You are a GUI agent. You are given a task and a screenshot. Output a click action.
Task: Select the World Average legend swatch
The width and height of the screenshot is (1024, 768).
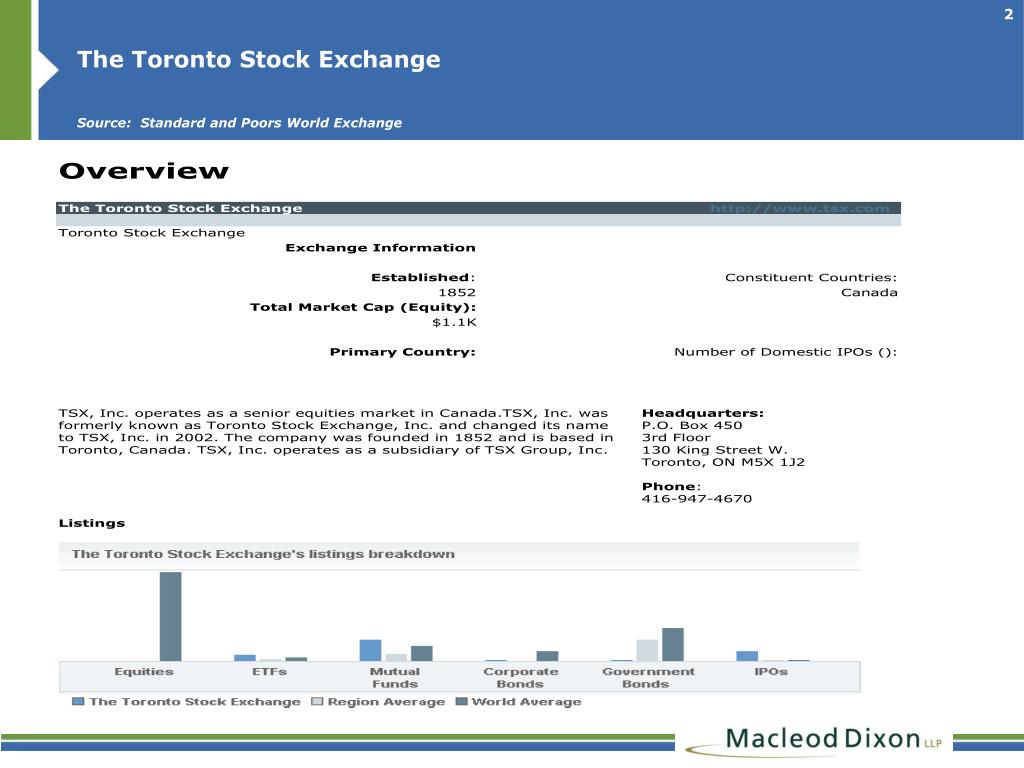[461, 701]
